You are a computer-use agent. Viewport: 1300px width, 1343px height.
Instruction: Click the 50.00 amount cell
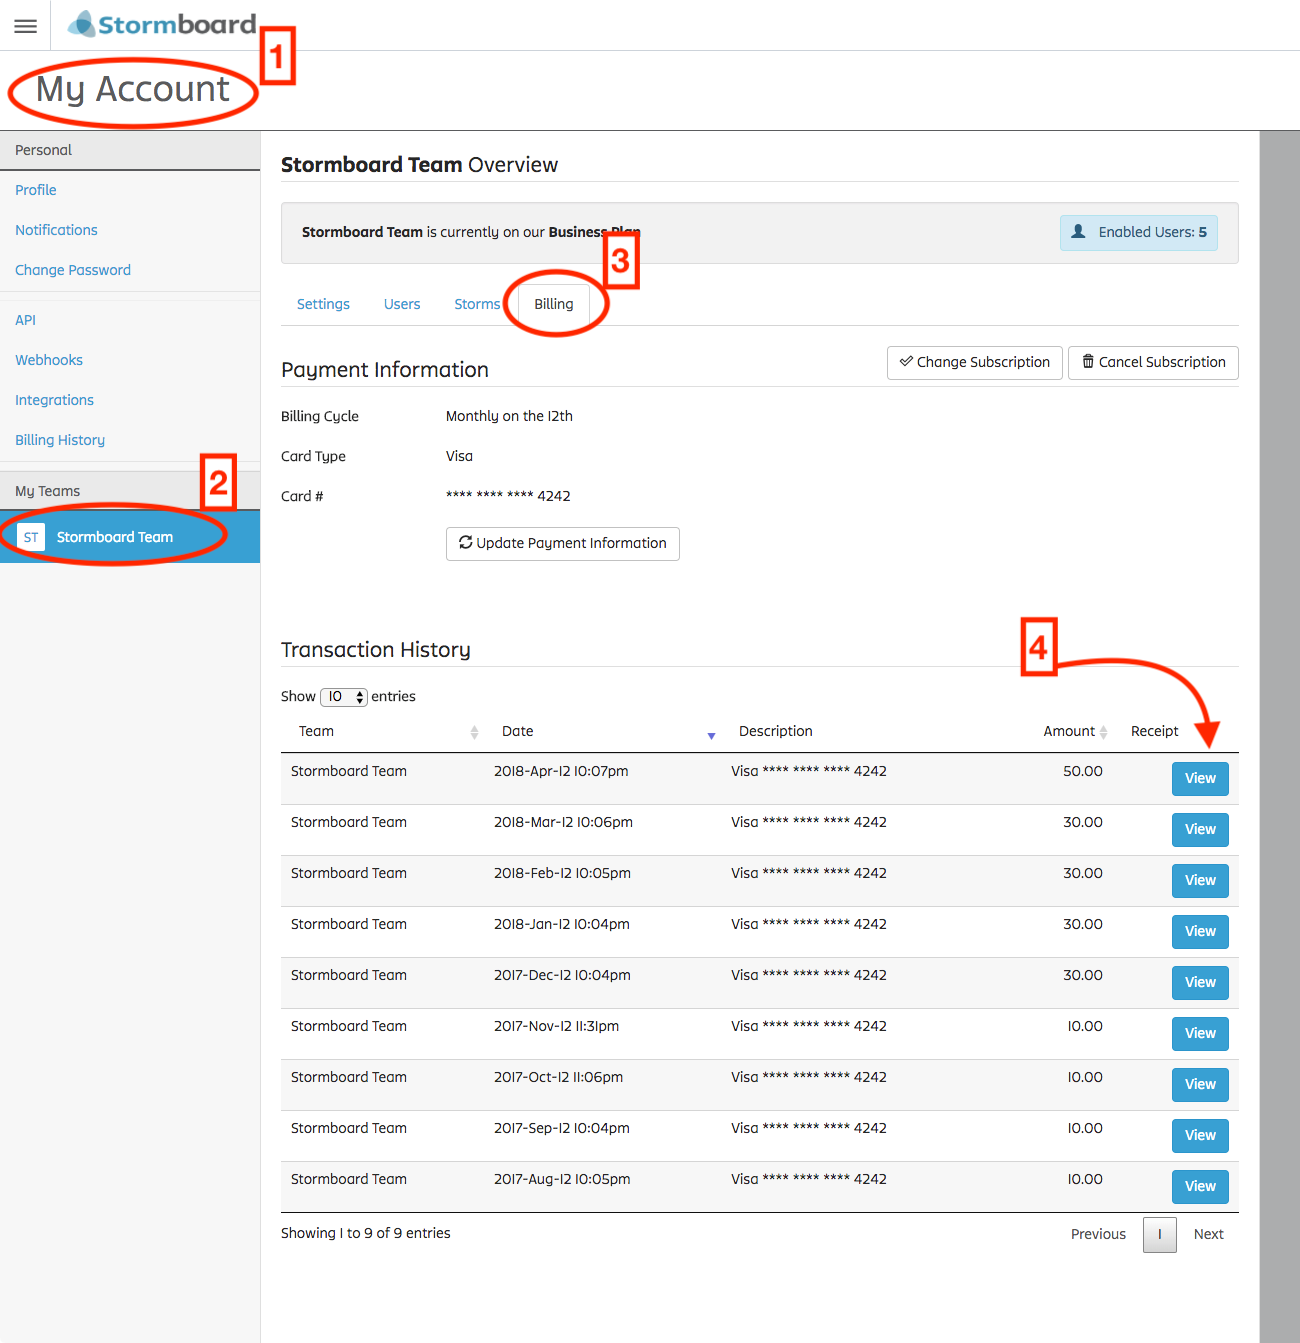(1083, 771)
